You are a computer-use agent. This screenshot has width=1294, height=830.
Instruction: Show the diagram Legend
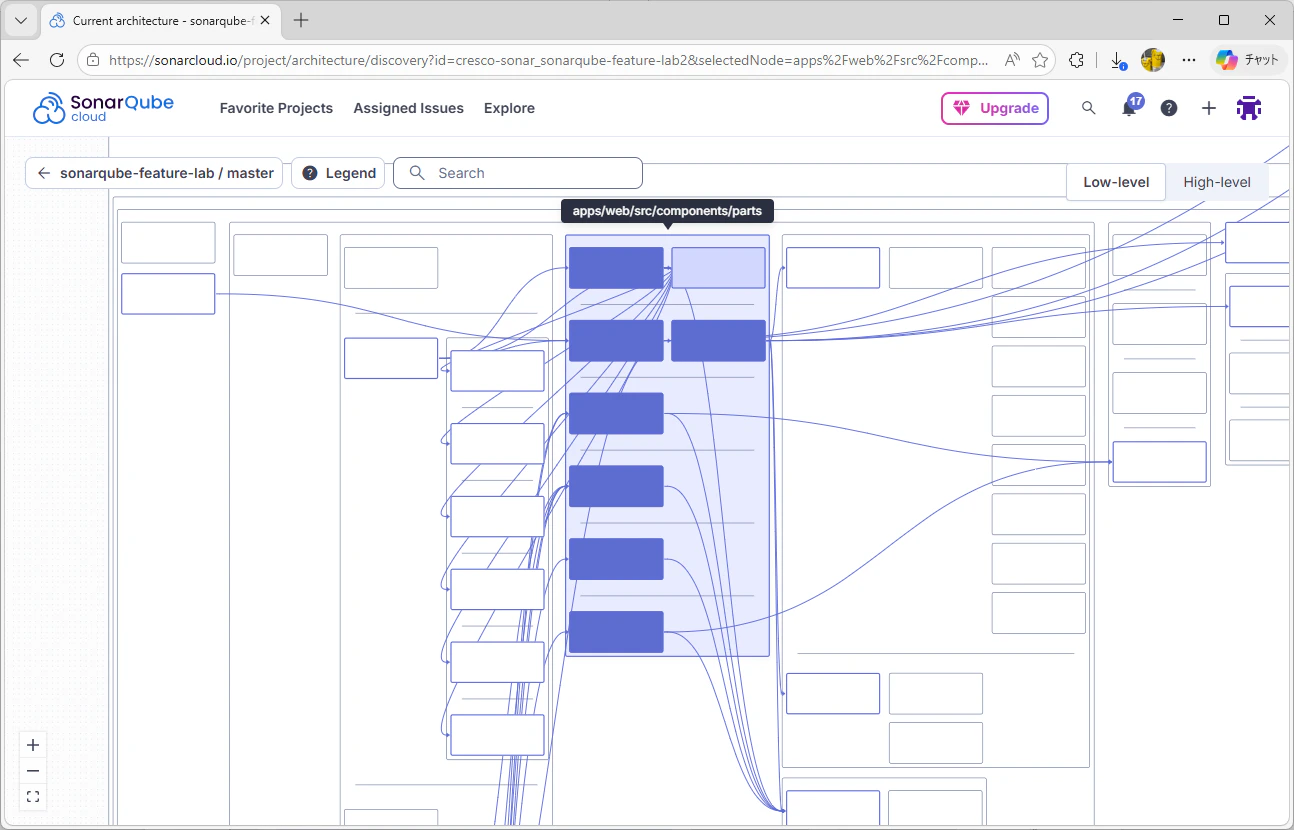[339, 173]
